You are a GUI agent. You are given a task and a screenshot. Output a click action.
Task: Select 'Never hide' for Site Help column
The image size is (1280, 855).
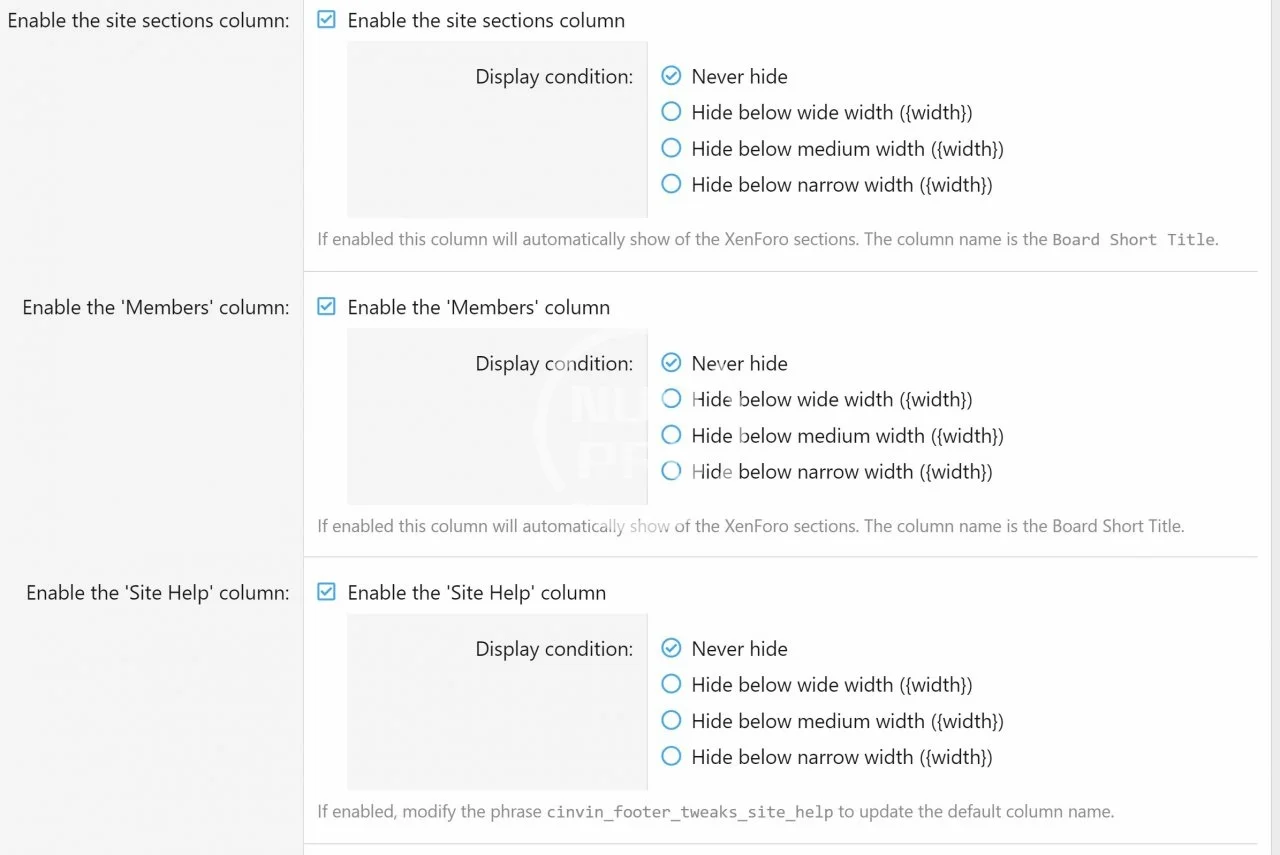click(671, 648)
